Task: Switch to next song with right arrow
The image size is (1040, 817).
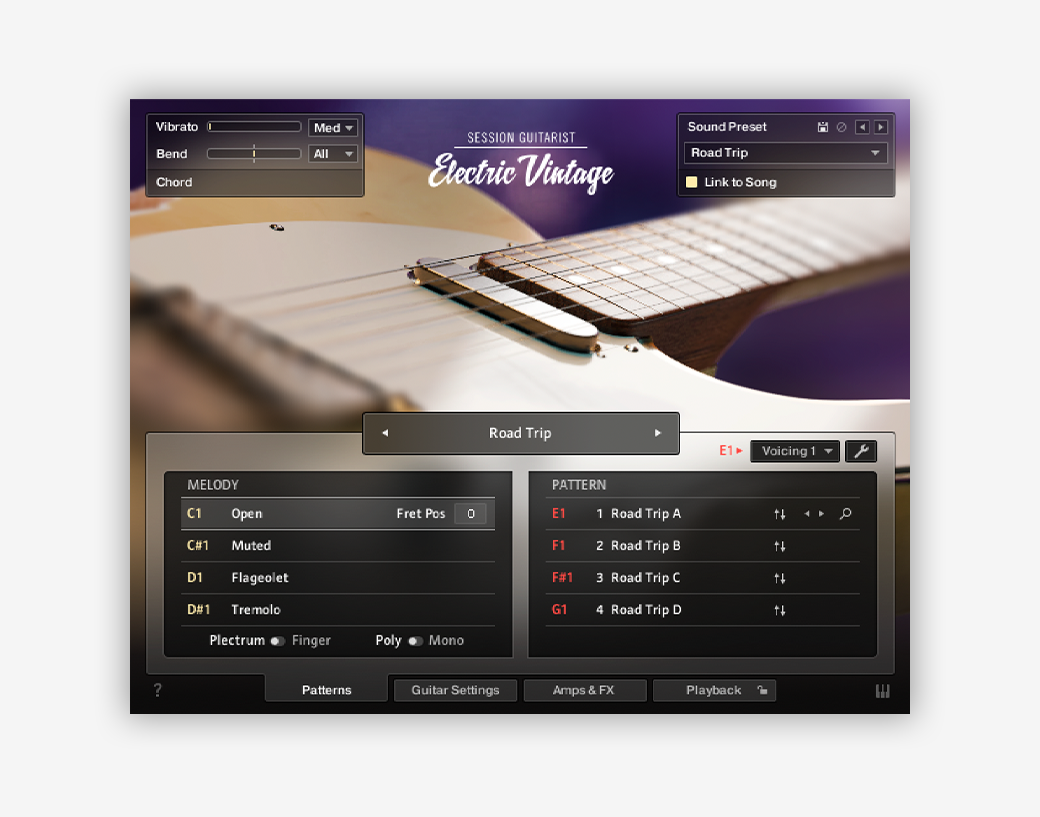Action: (x=657, y=433)
